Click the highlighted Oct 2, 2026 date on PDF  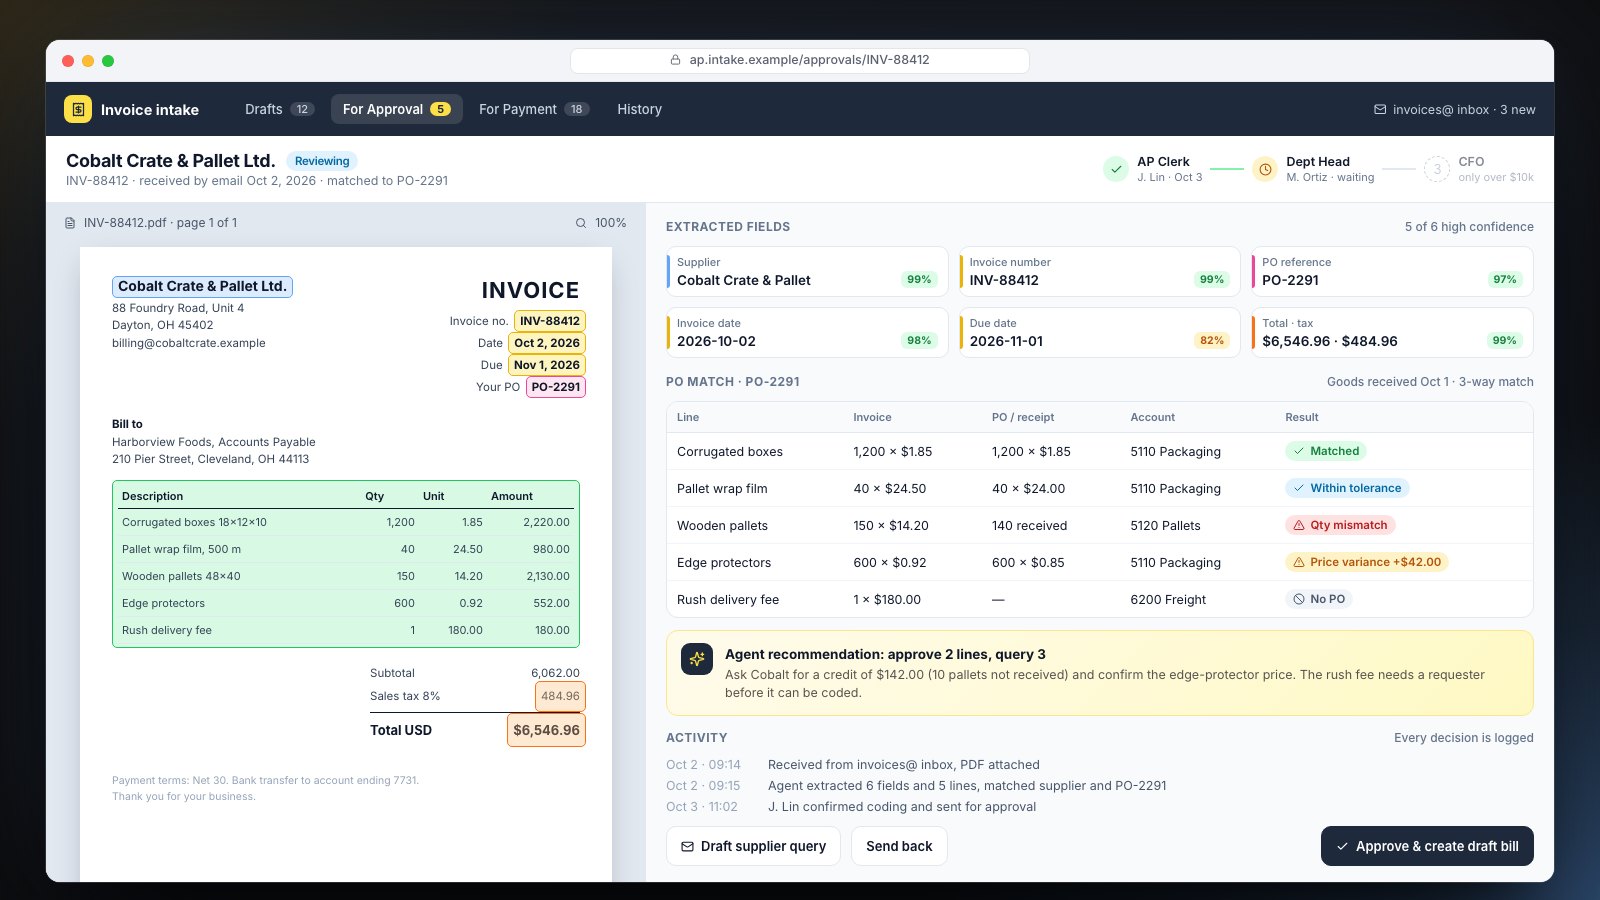[547, 343]
